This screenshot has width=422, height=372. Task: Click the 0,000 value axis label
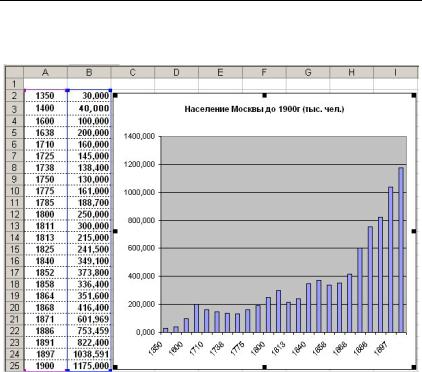point(146,332)
